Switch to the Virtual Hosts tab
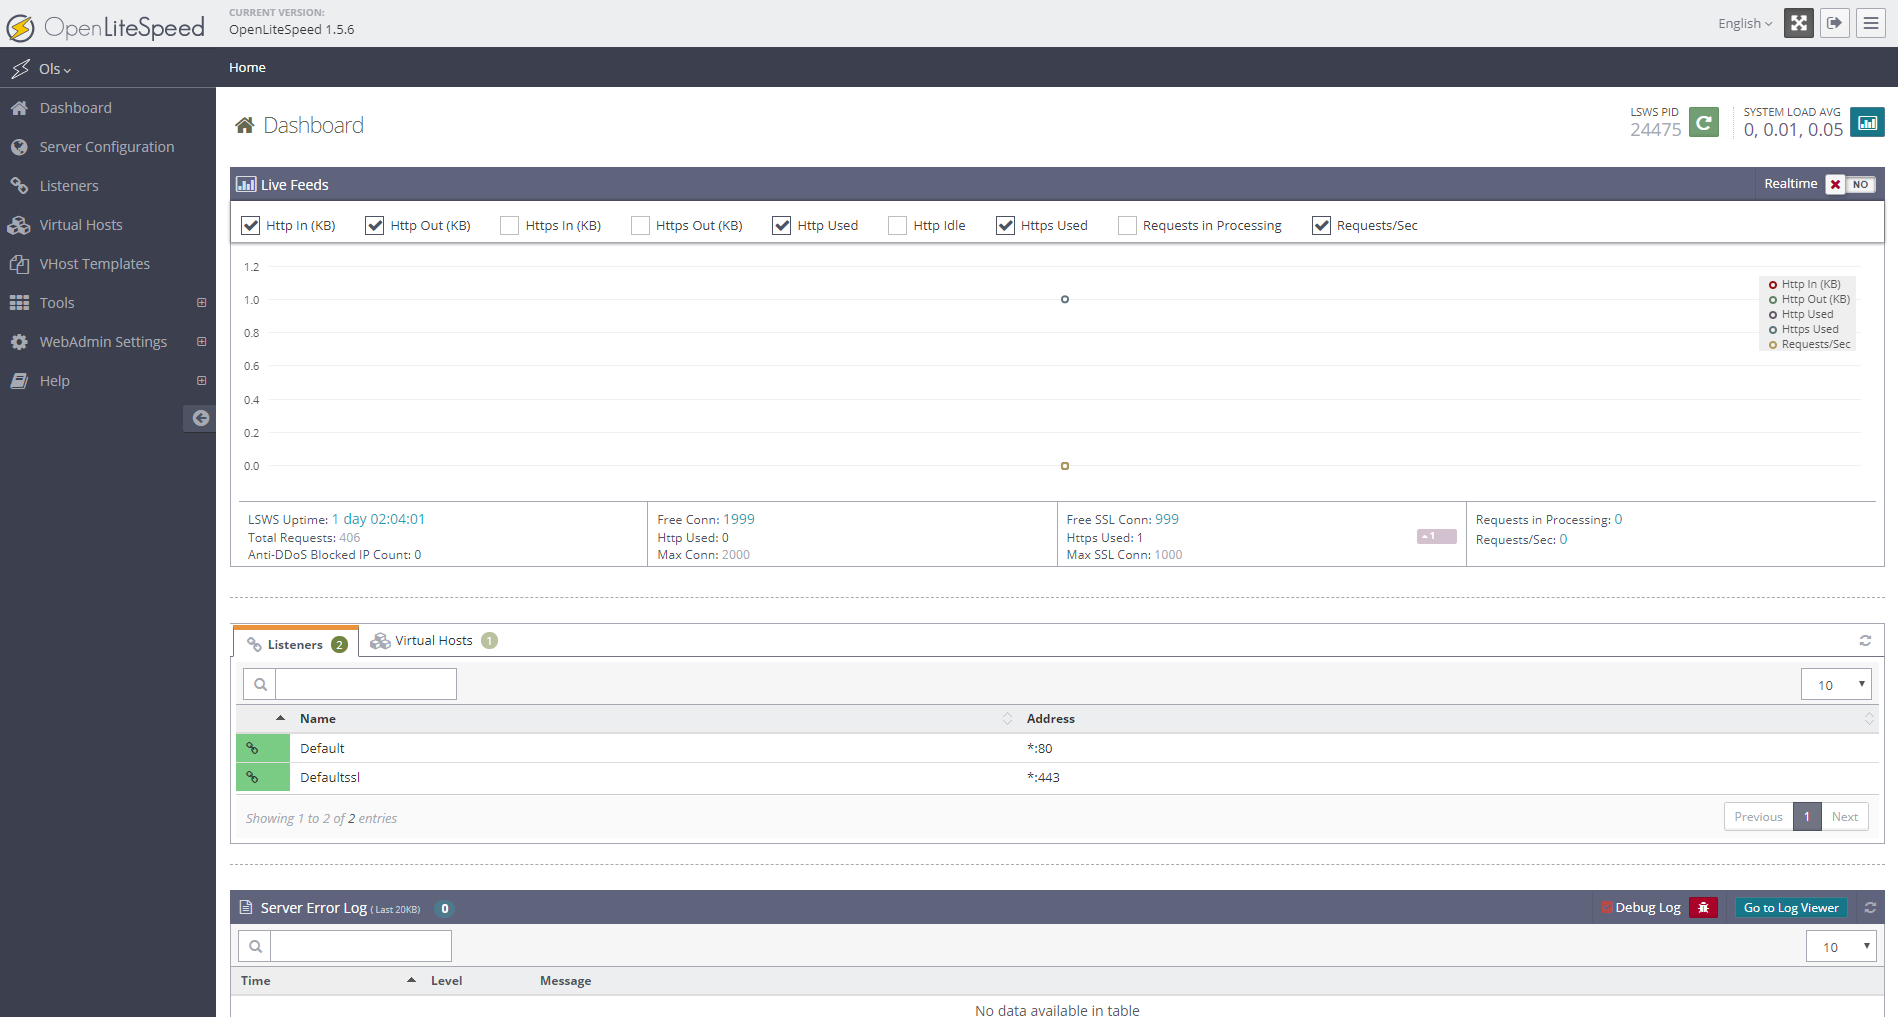The width and height of the screenshot is (1898, 1017). pyautogui.click(x=433, y=641)
